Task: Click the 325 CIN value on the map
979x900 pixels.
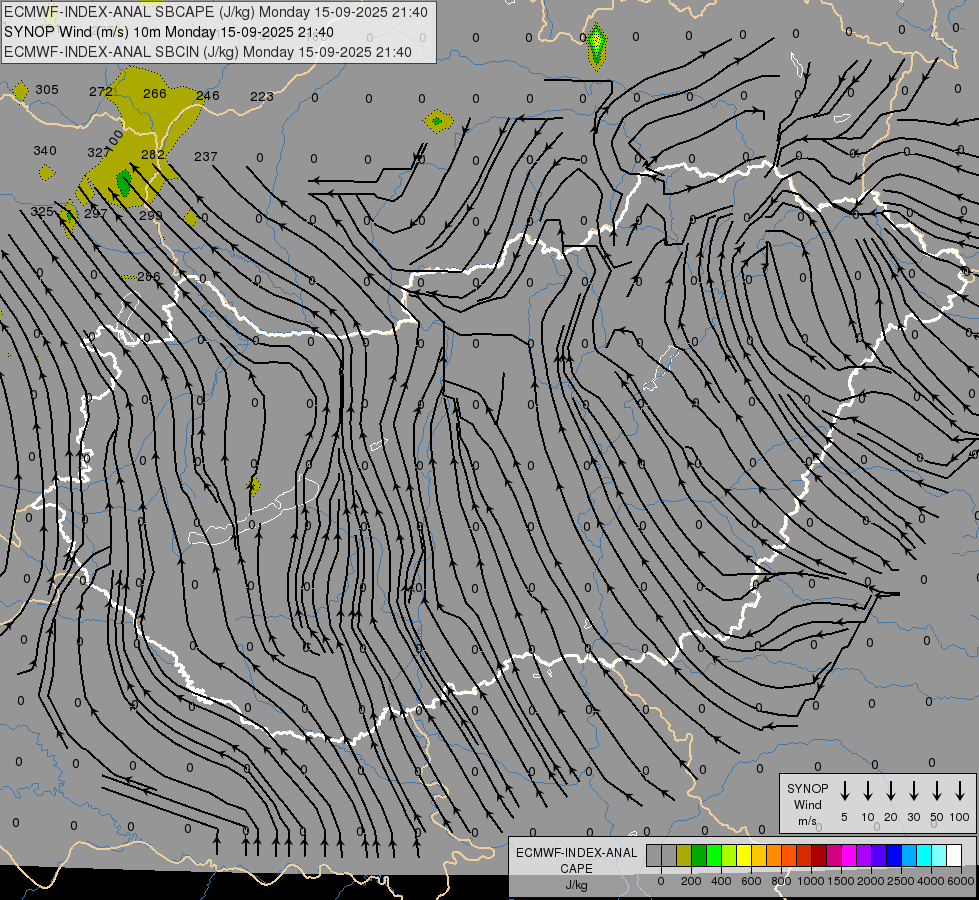Action: click(42, 211)
